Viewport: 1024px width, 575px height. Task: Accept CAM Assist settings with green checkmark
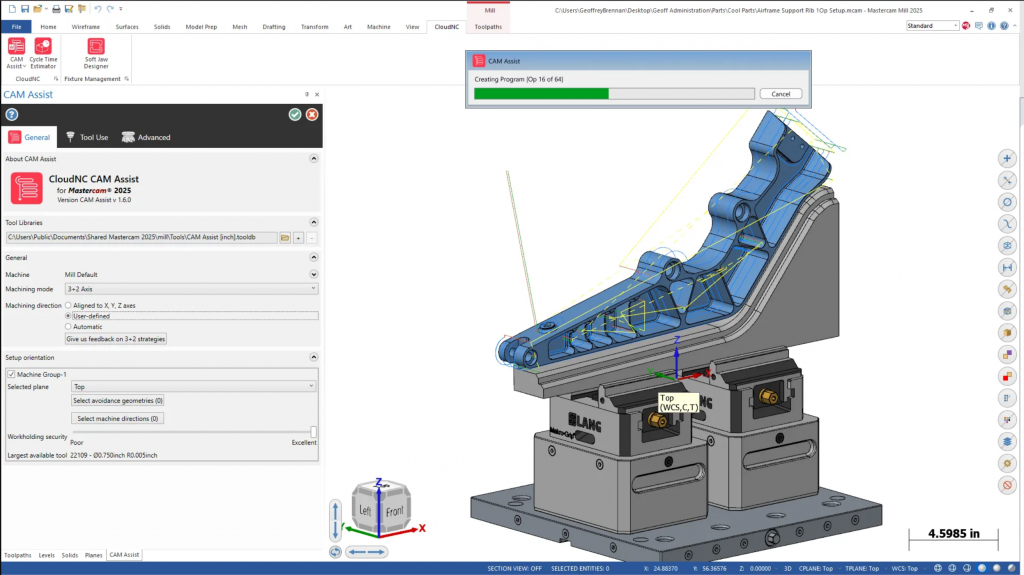point(295,114)
